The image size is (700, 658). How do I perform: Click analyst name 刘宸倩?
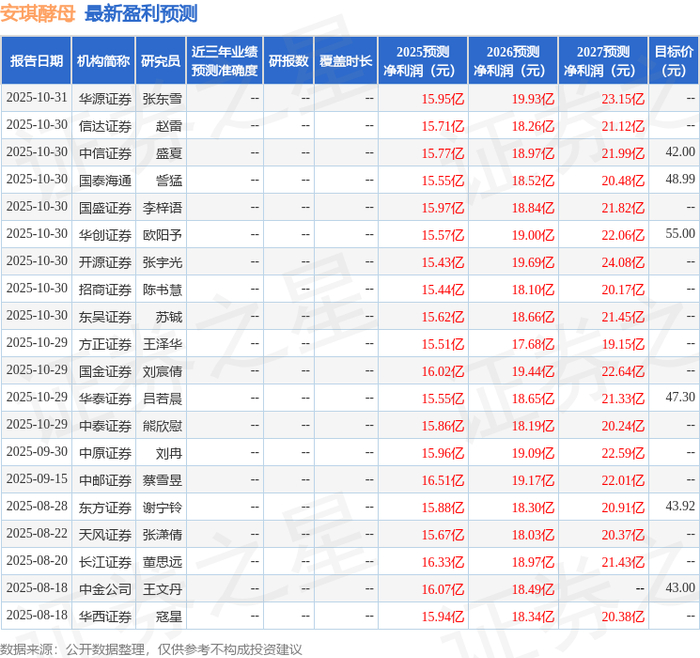(162, 371)
